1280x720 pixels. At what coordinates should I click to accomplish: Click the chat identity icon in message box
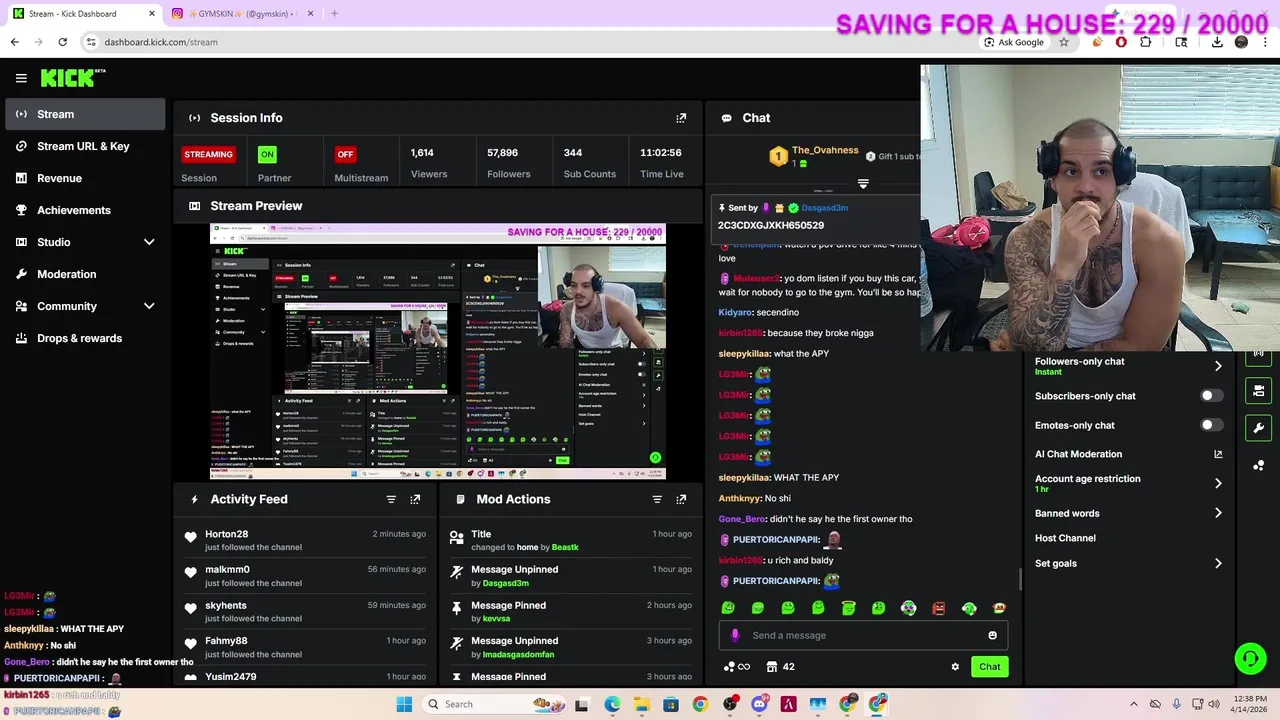[x=735, y=635]
